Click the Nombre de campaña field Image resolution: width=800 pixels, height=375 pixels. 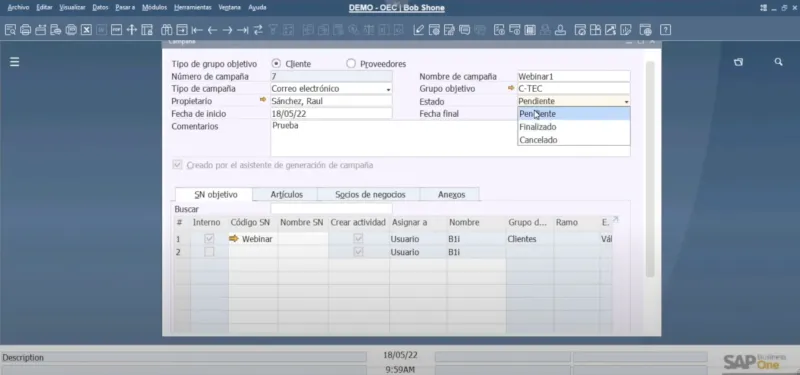(x=573, y=77)
